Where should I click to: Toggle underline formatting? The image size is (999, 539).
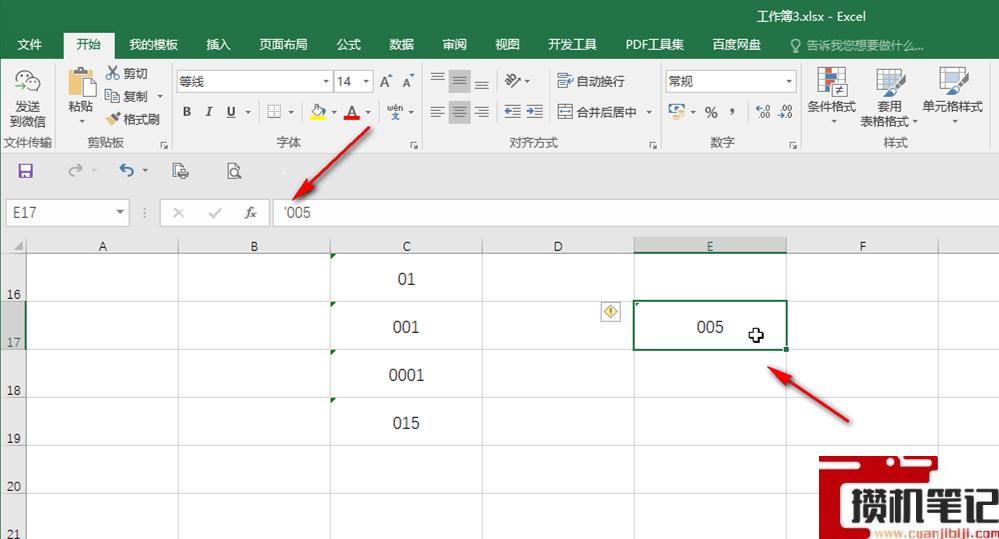click(231, 112)
